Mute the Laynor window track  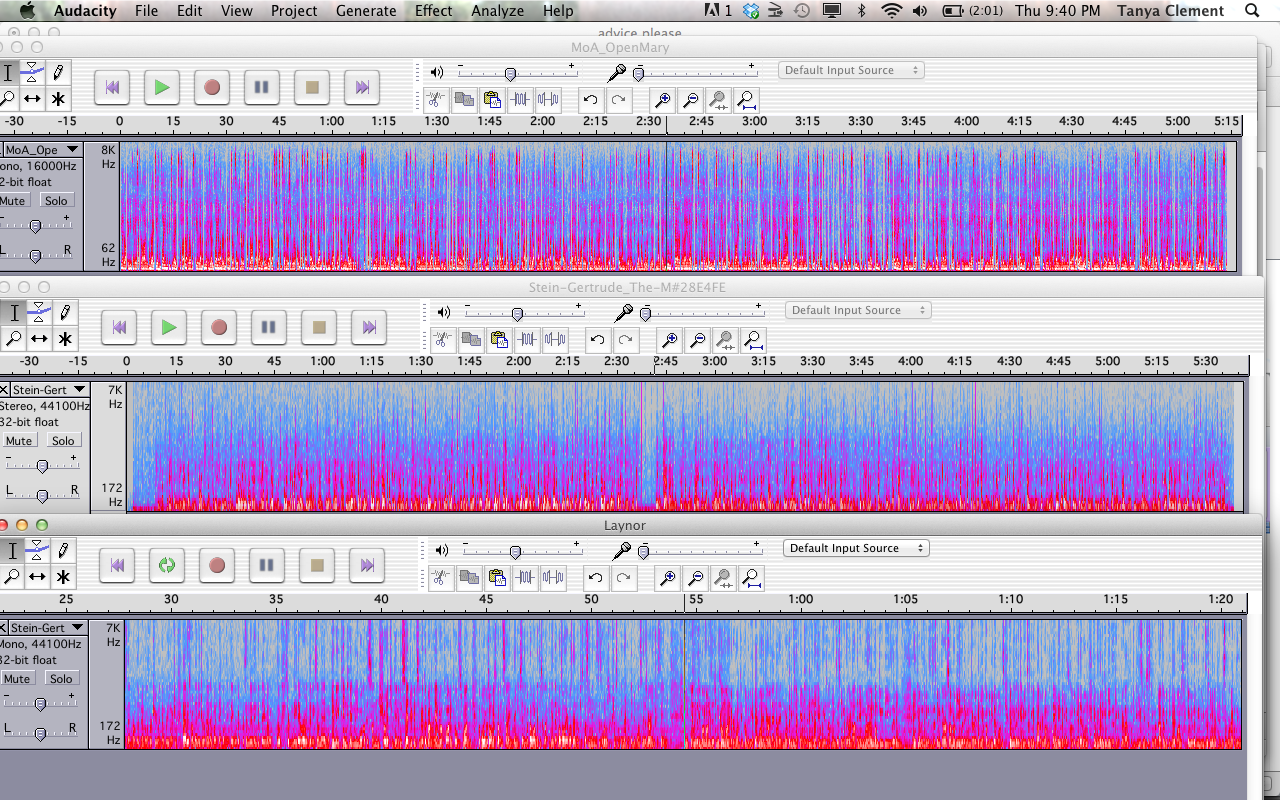coord(17,678)
